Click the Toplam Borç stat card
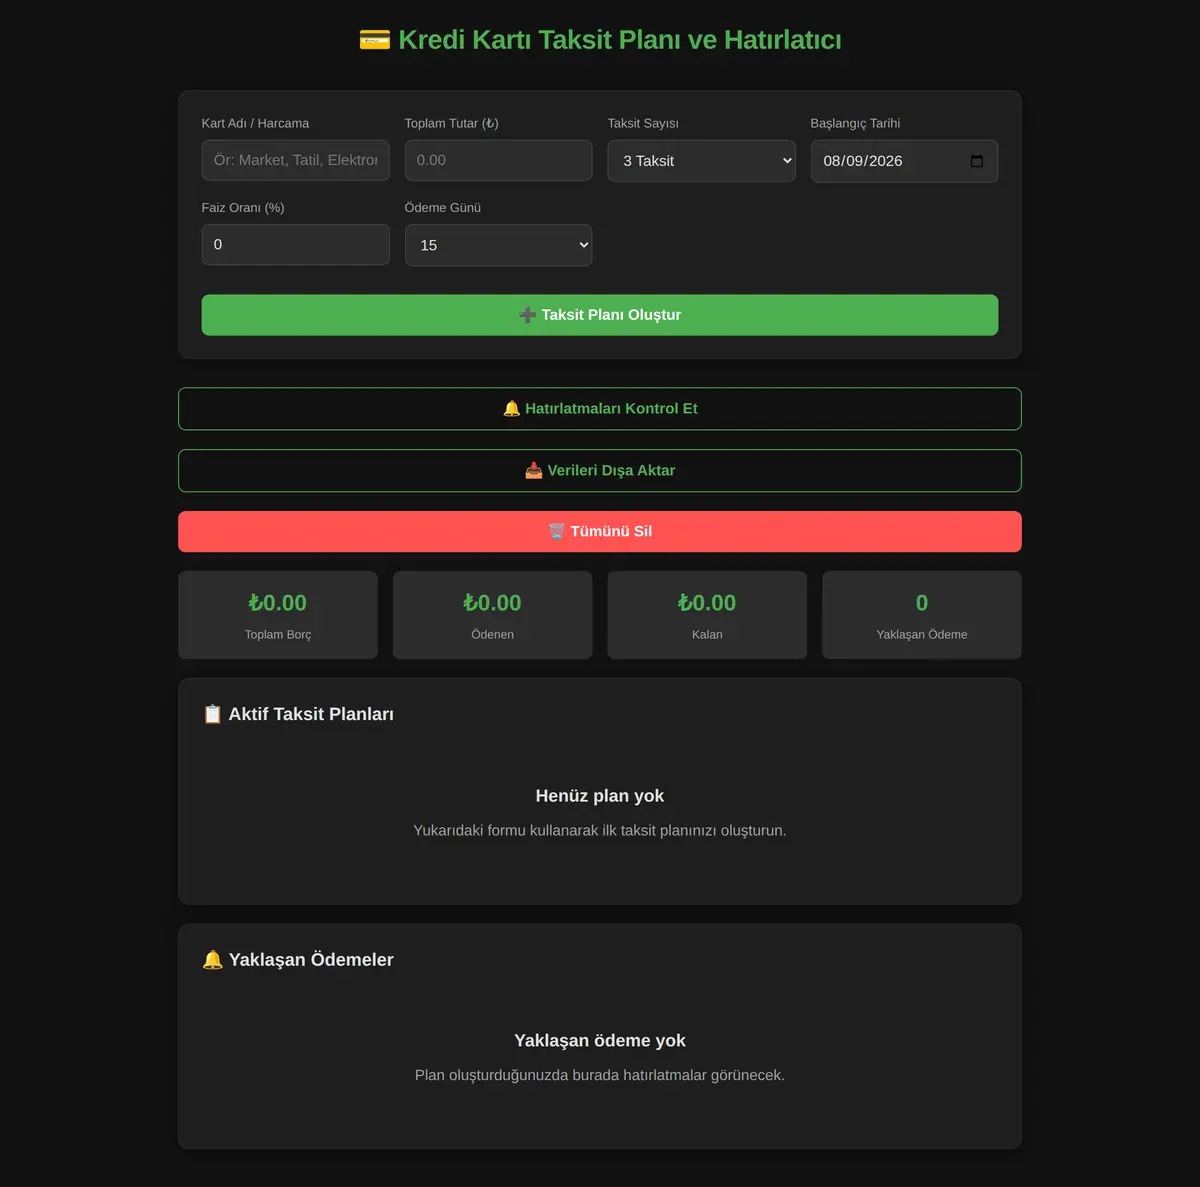Image resolution: width=1200 pixels, height=1187 pixels. [x=278, y=615]
